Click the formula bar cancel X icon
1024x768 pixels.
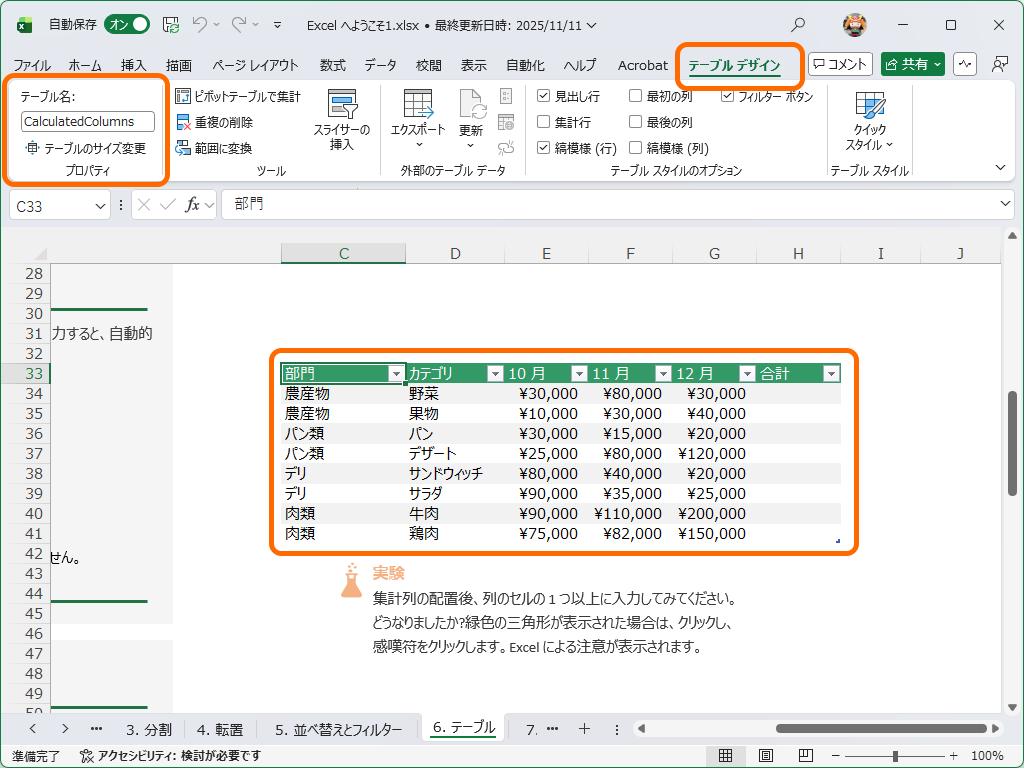(x=144, y=205)
